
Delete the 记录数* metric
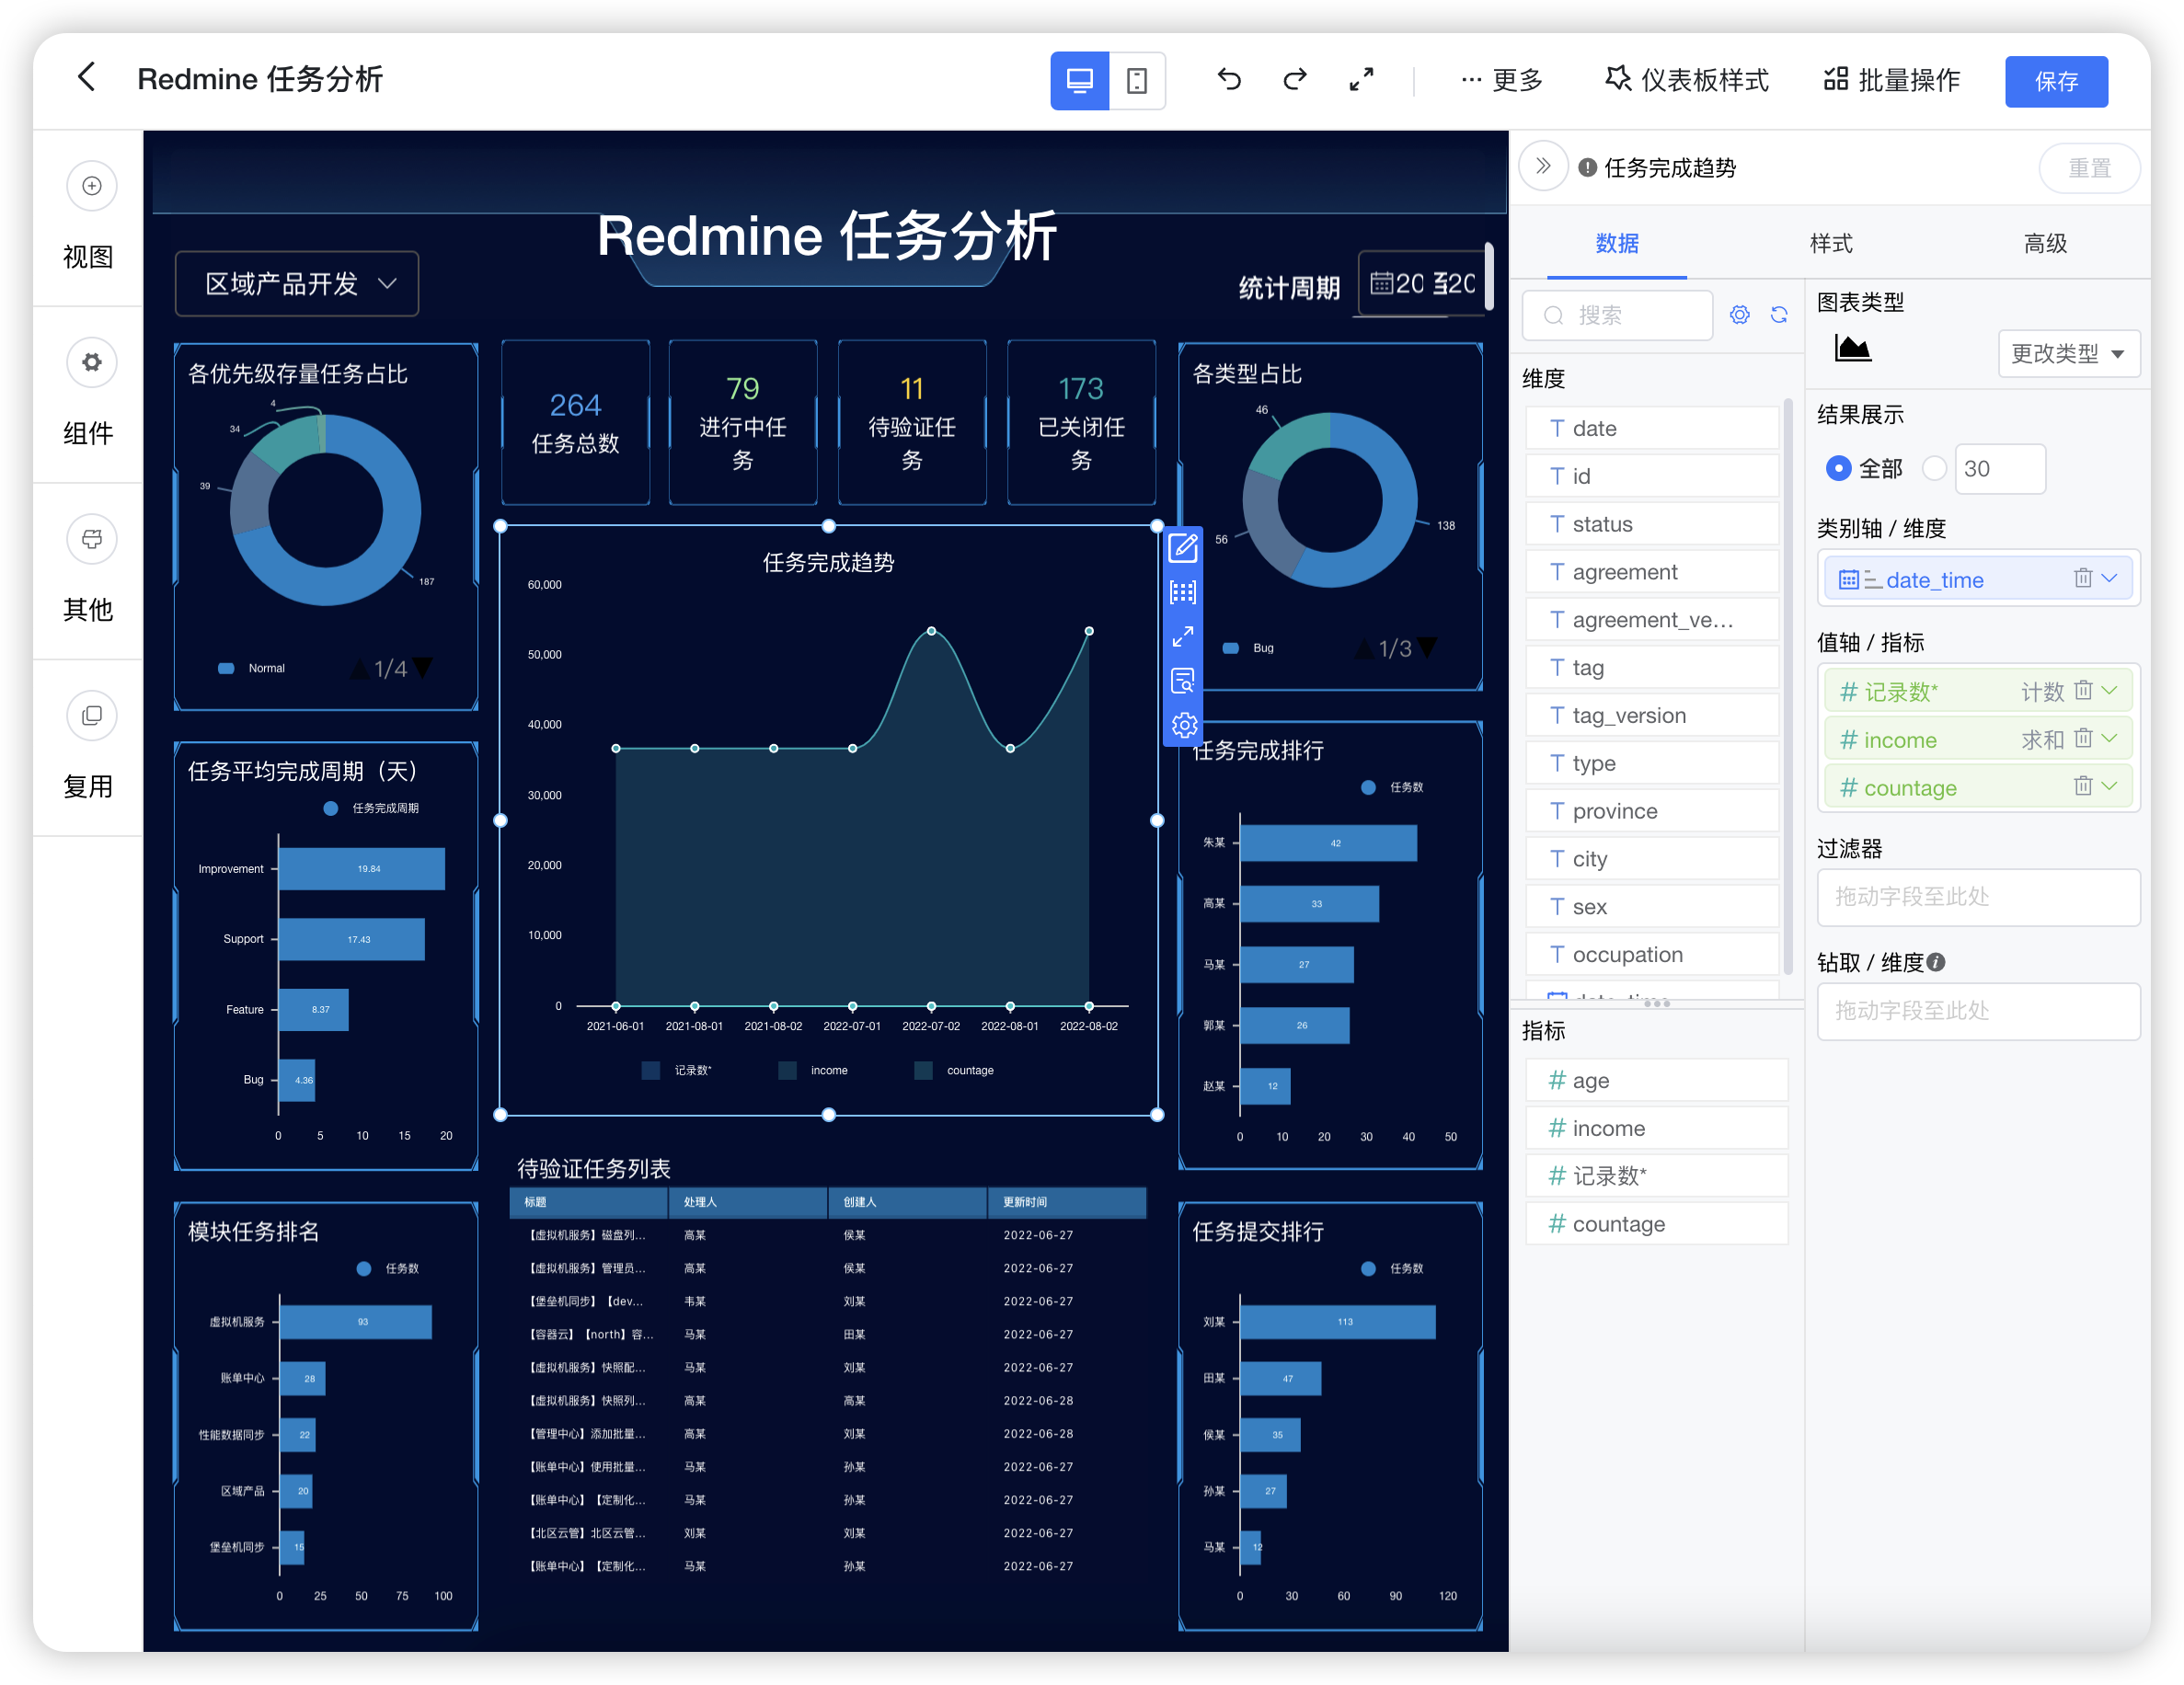[2082, 690]
